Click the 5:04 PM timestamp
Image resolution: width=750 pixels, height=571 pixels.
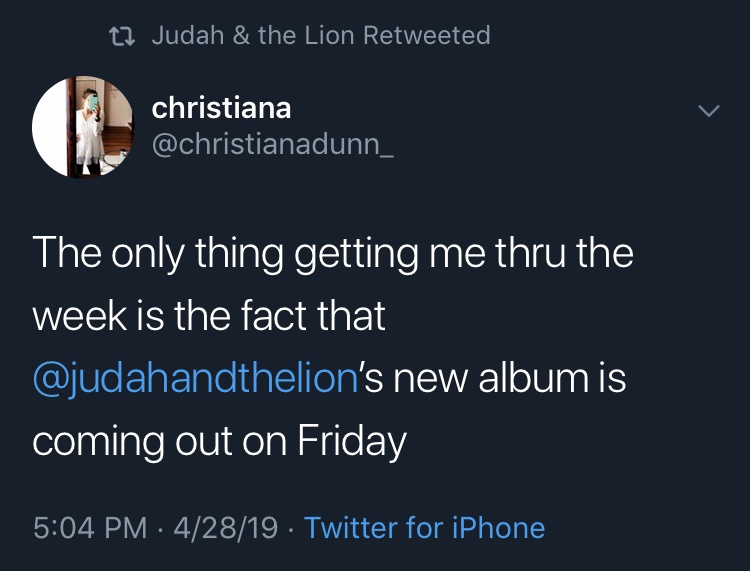coord(90,528)
